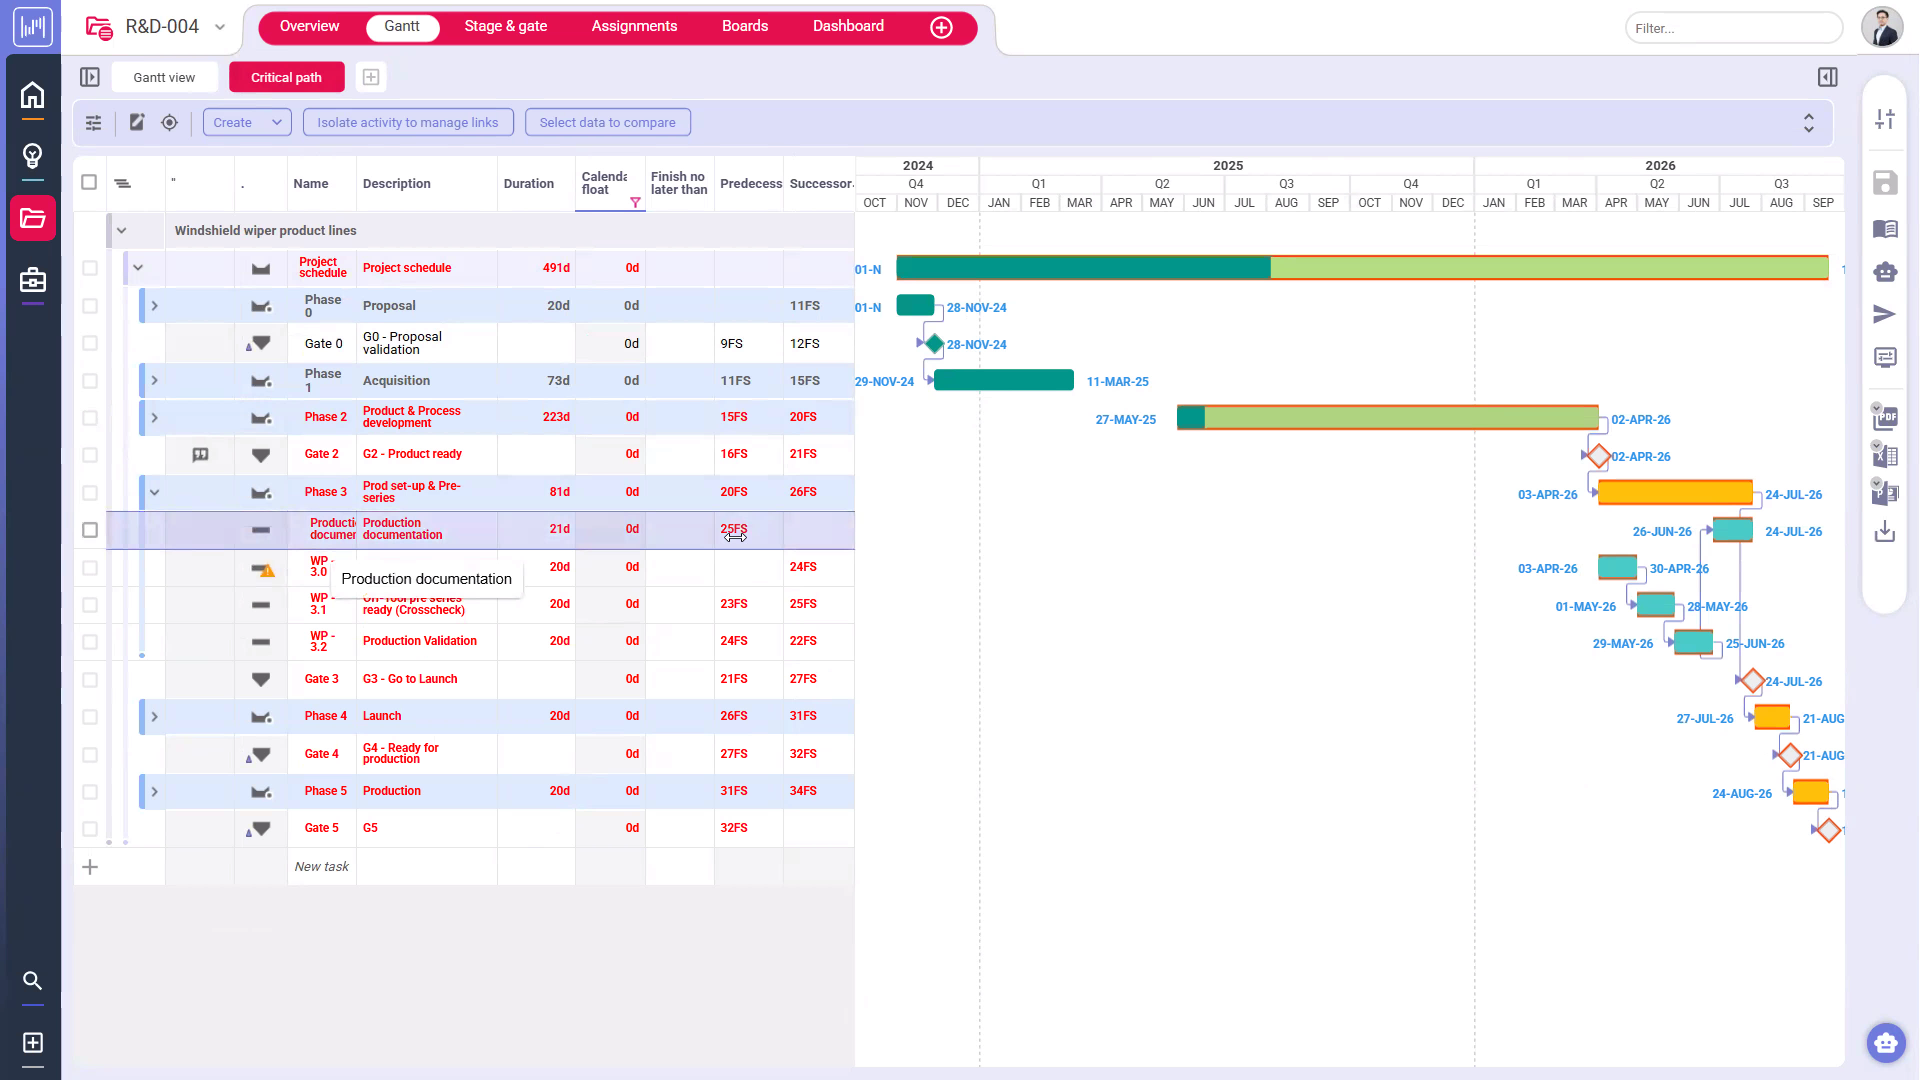Open the R&D-004 project dropdown arrow
Screen dimensions: 1920x1080
220,27
